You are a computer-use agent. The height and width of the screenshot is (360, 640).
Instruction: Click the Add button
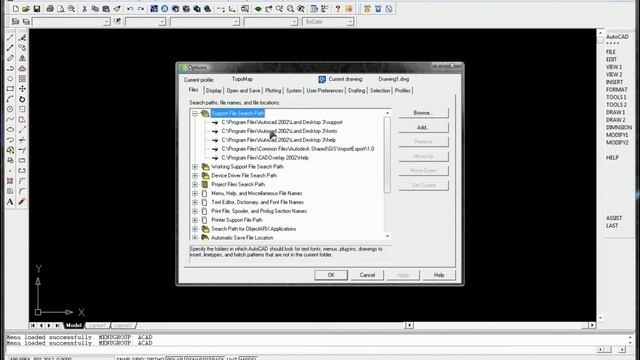point(423,127)
